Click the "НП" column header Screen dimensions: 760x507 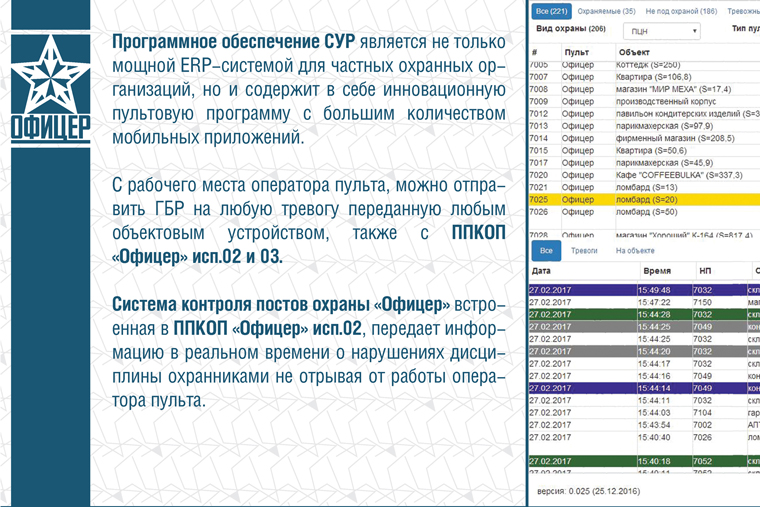pyautogui.click(x=705, y=271)
